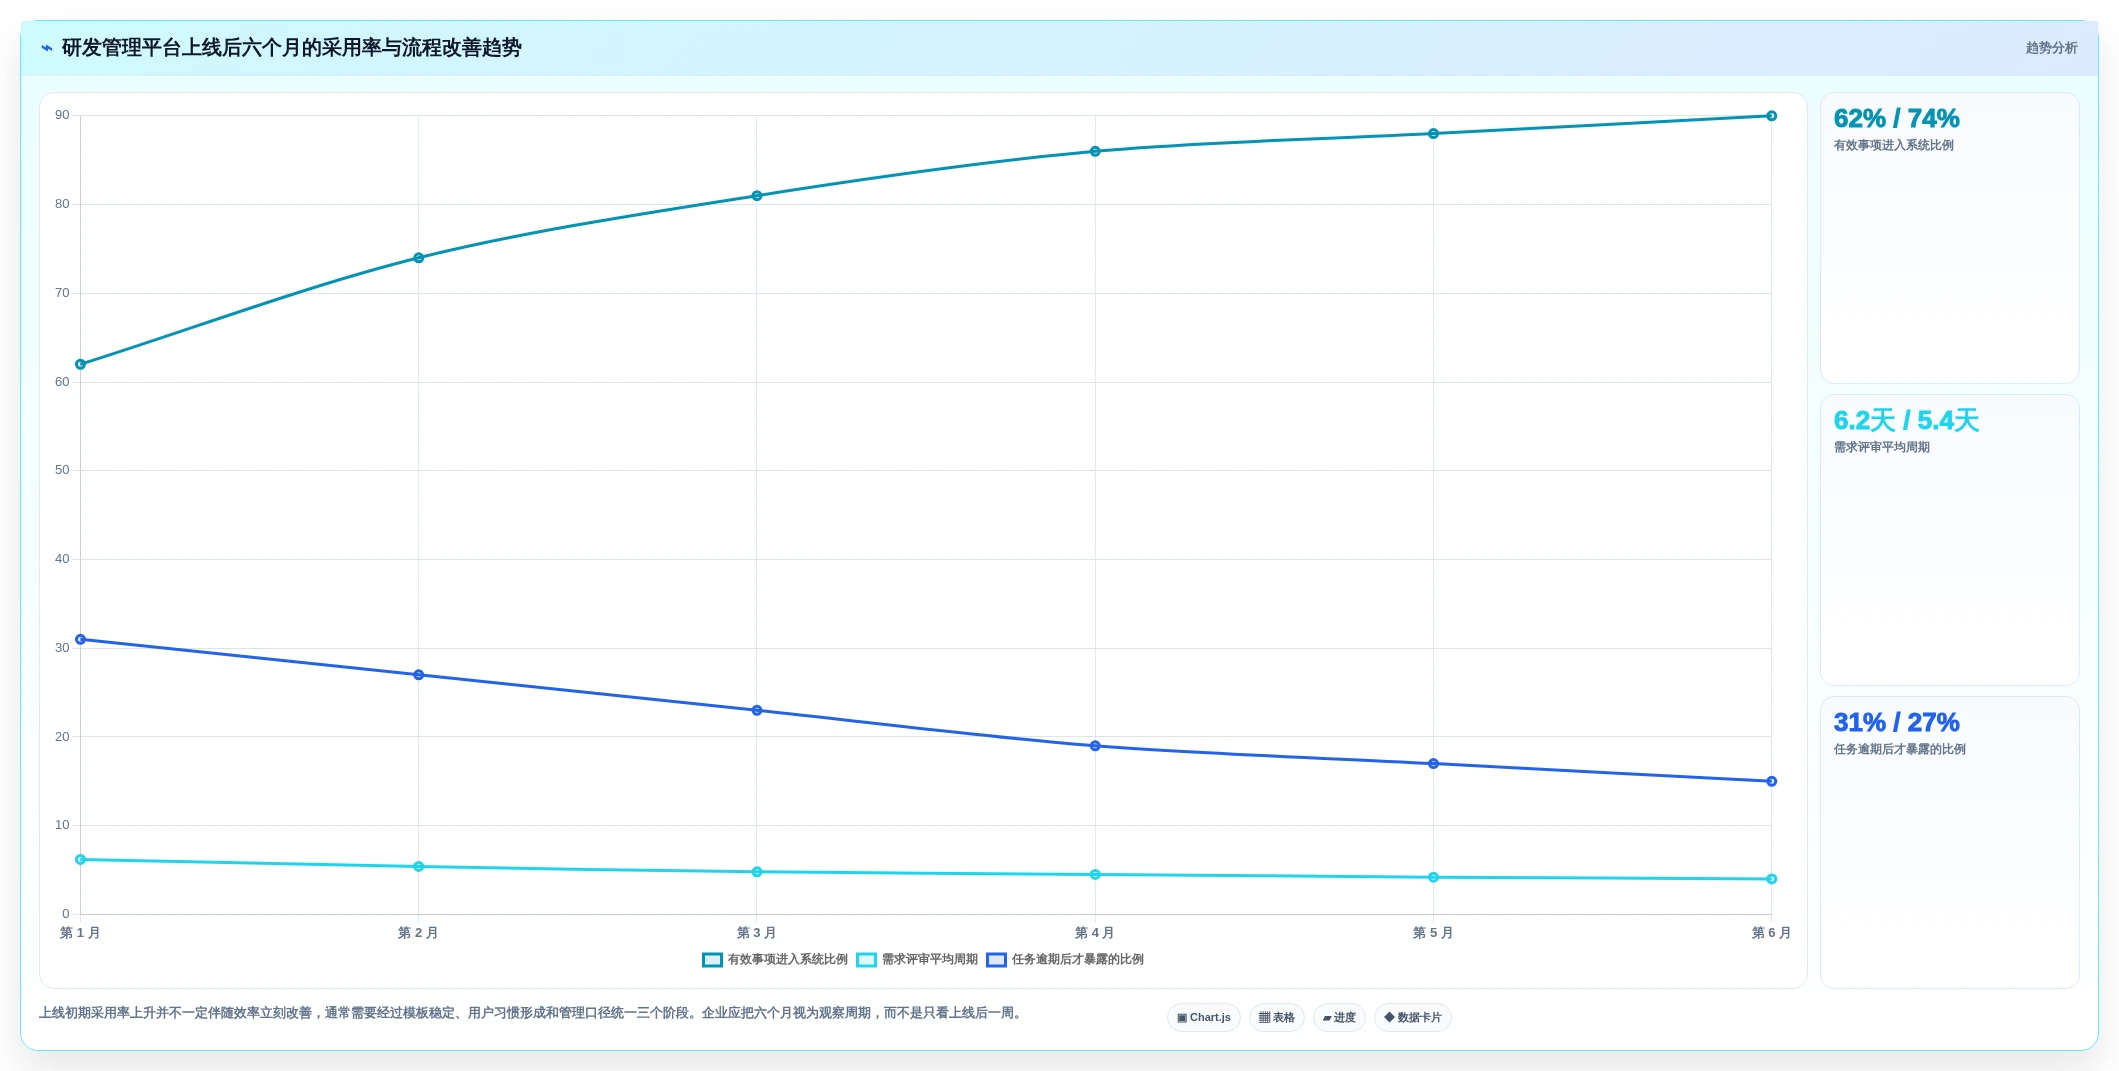Click the 第 1 月 axis label
This screenshot has width=2119, height=1071.
(x=80, y=933)
